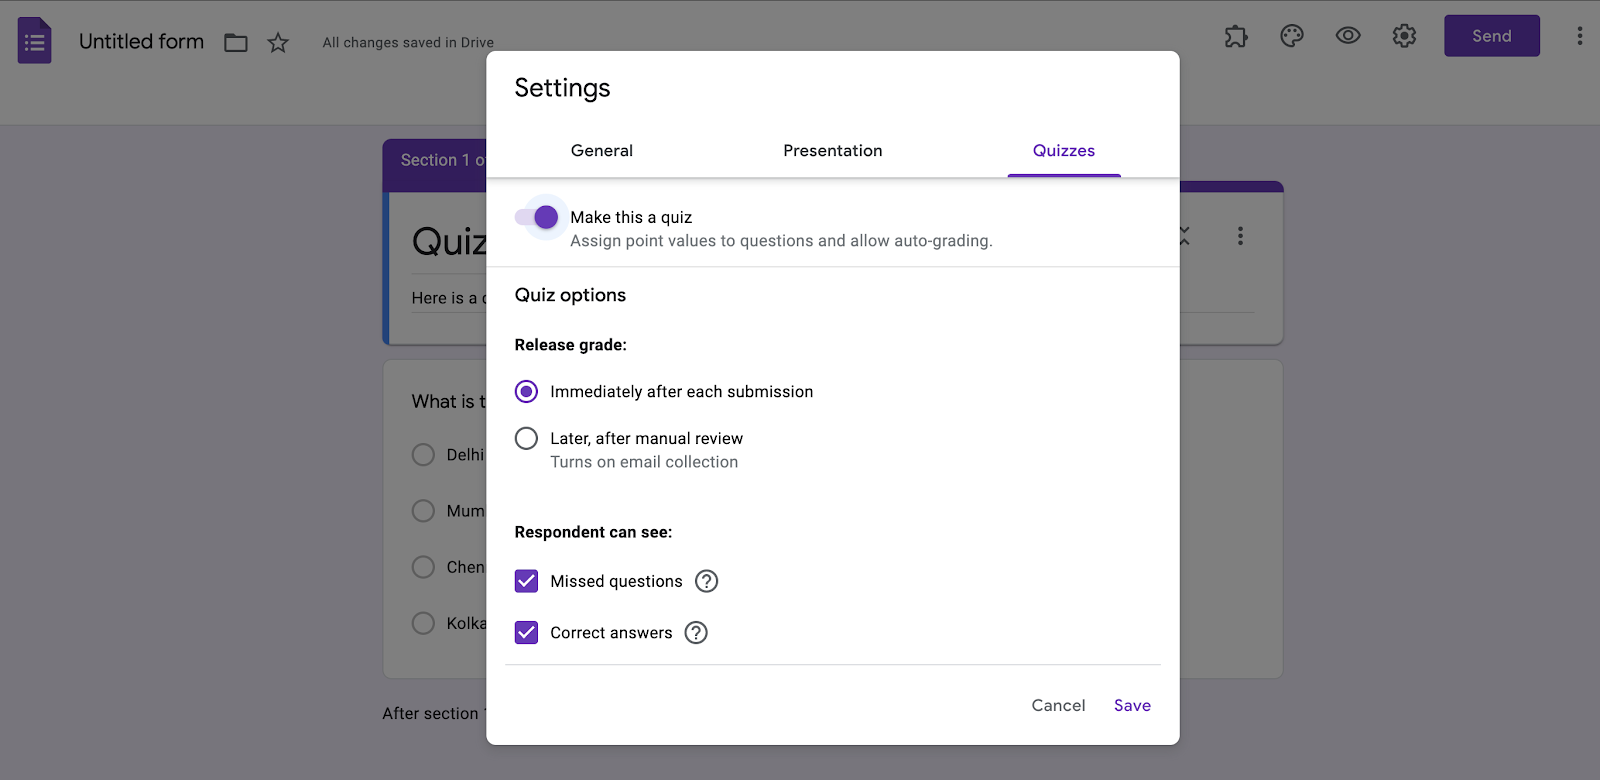This screenshot has height=780, width=1600.
Task: Click the move to folder icon
Action: click(x=236, y=43)
